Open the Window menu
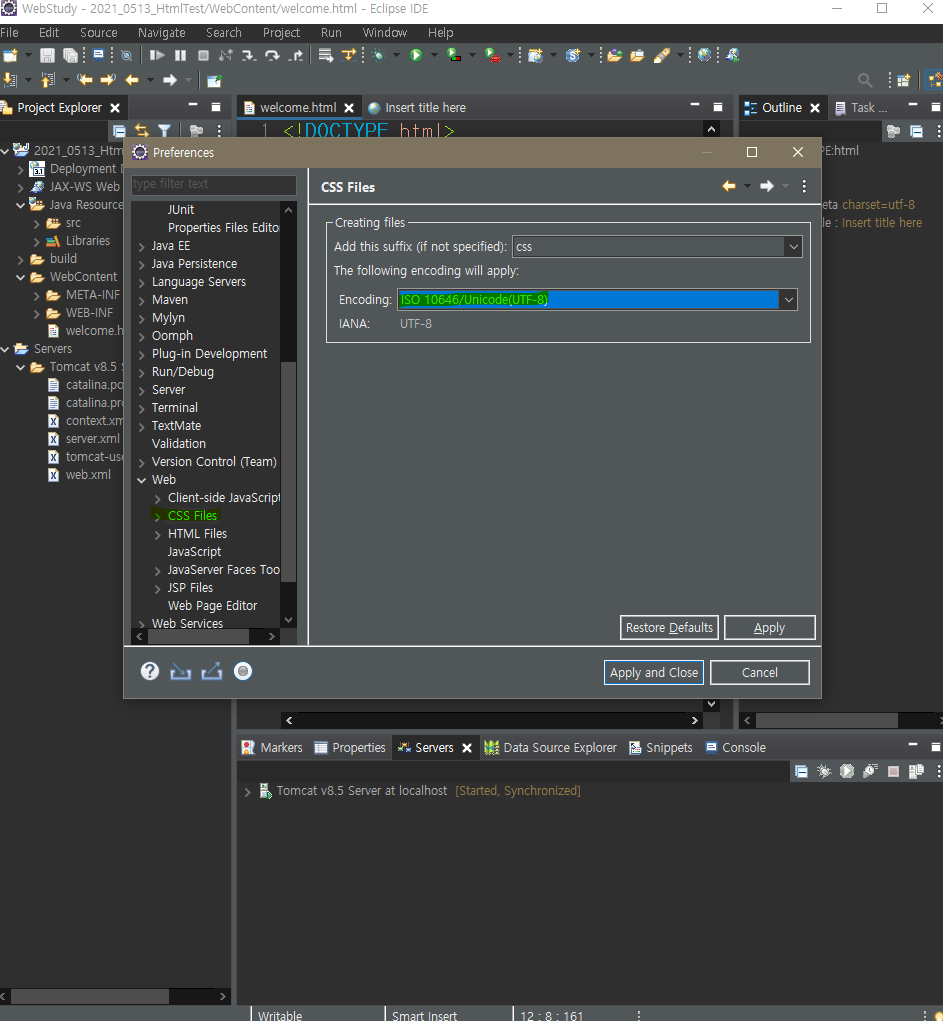 (x=385, y=33)
